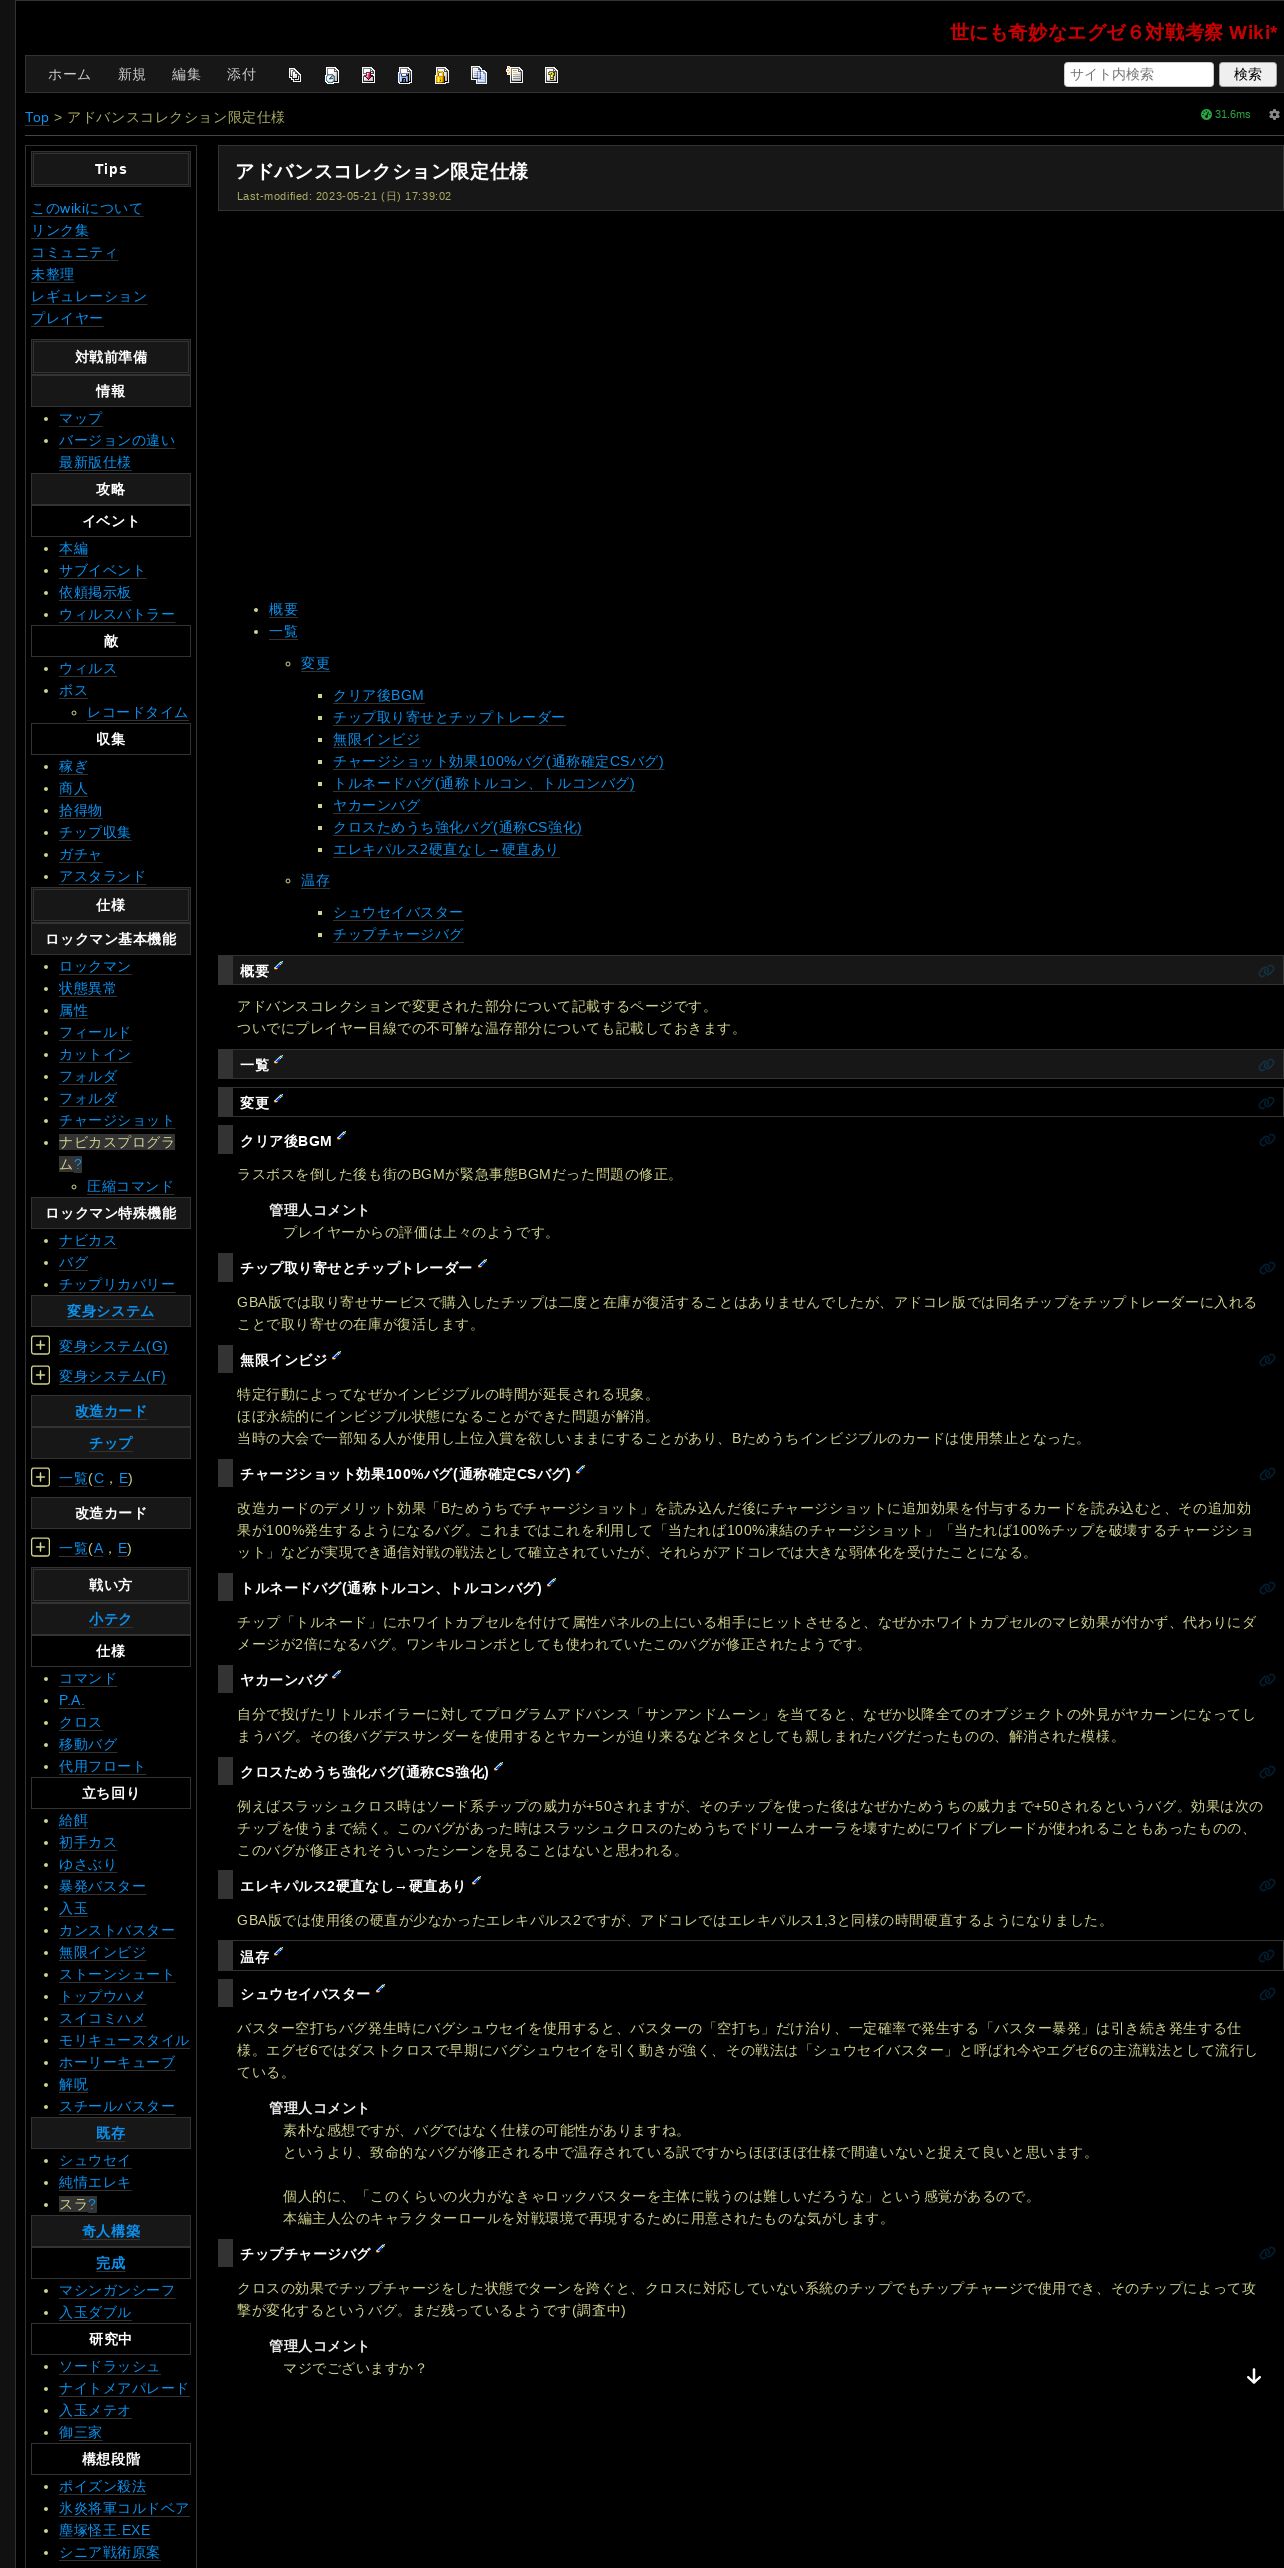
Task: Open the ホーリーキューブ sidebar link
Action: point(117,2063)
